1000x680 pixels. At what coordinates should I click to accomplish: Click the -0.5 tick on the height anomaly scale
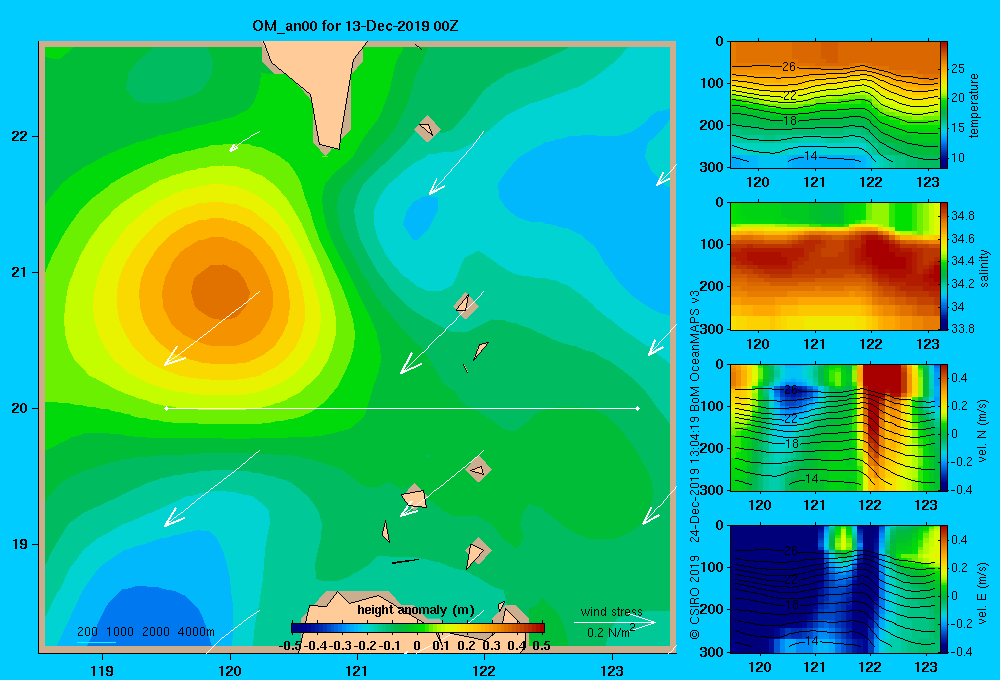coord(291,646)
